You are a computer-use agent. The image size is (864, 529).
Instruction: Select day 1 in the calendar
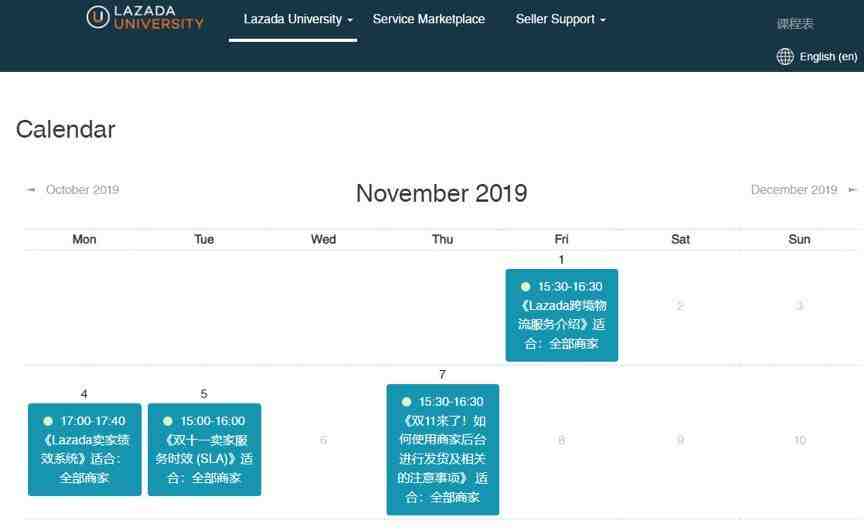coord(561,260)
